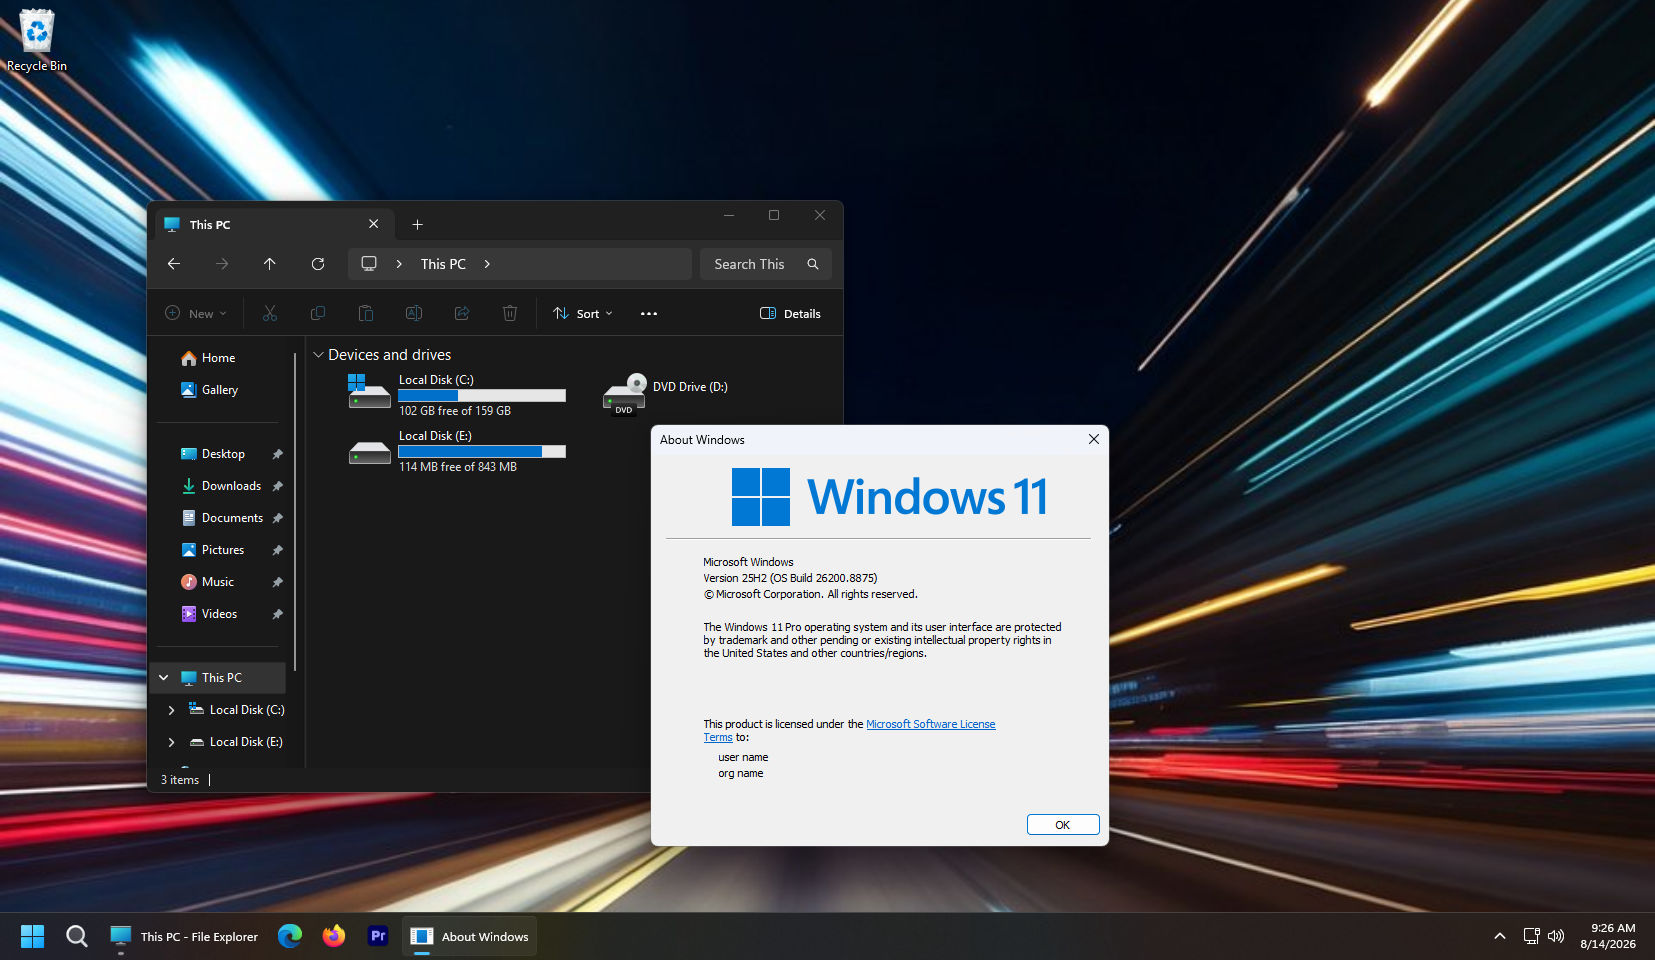Collapse the Devices and drives group

(318, 355)
